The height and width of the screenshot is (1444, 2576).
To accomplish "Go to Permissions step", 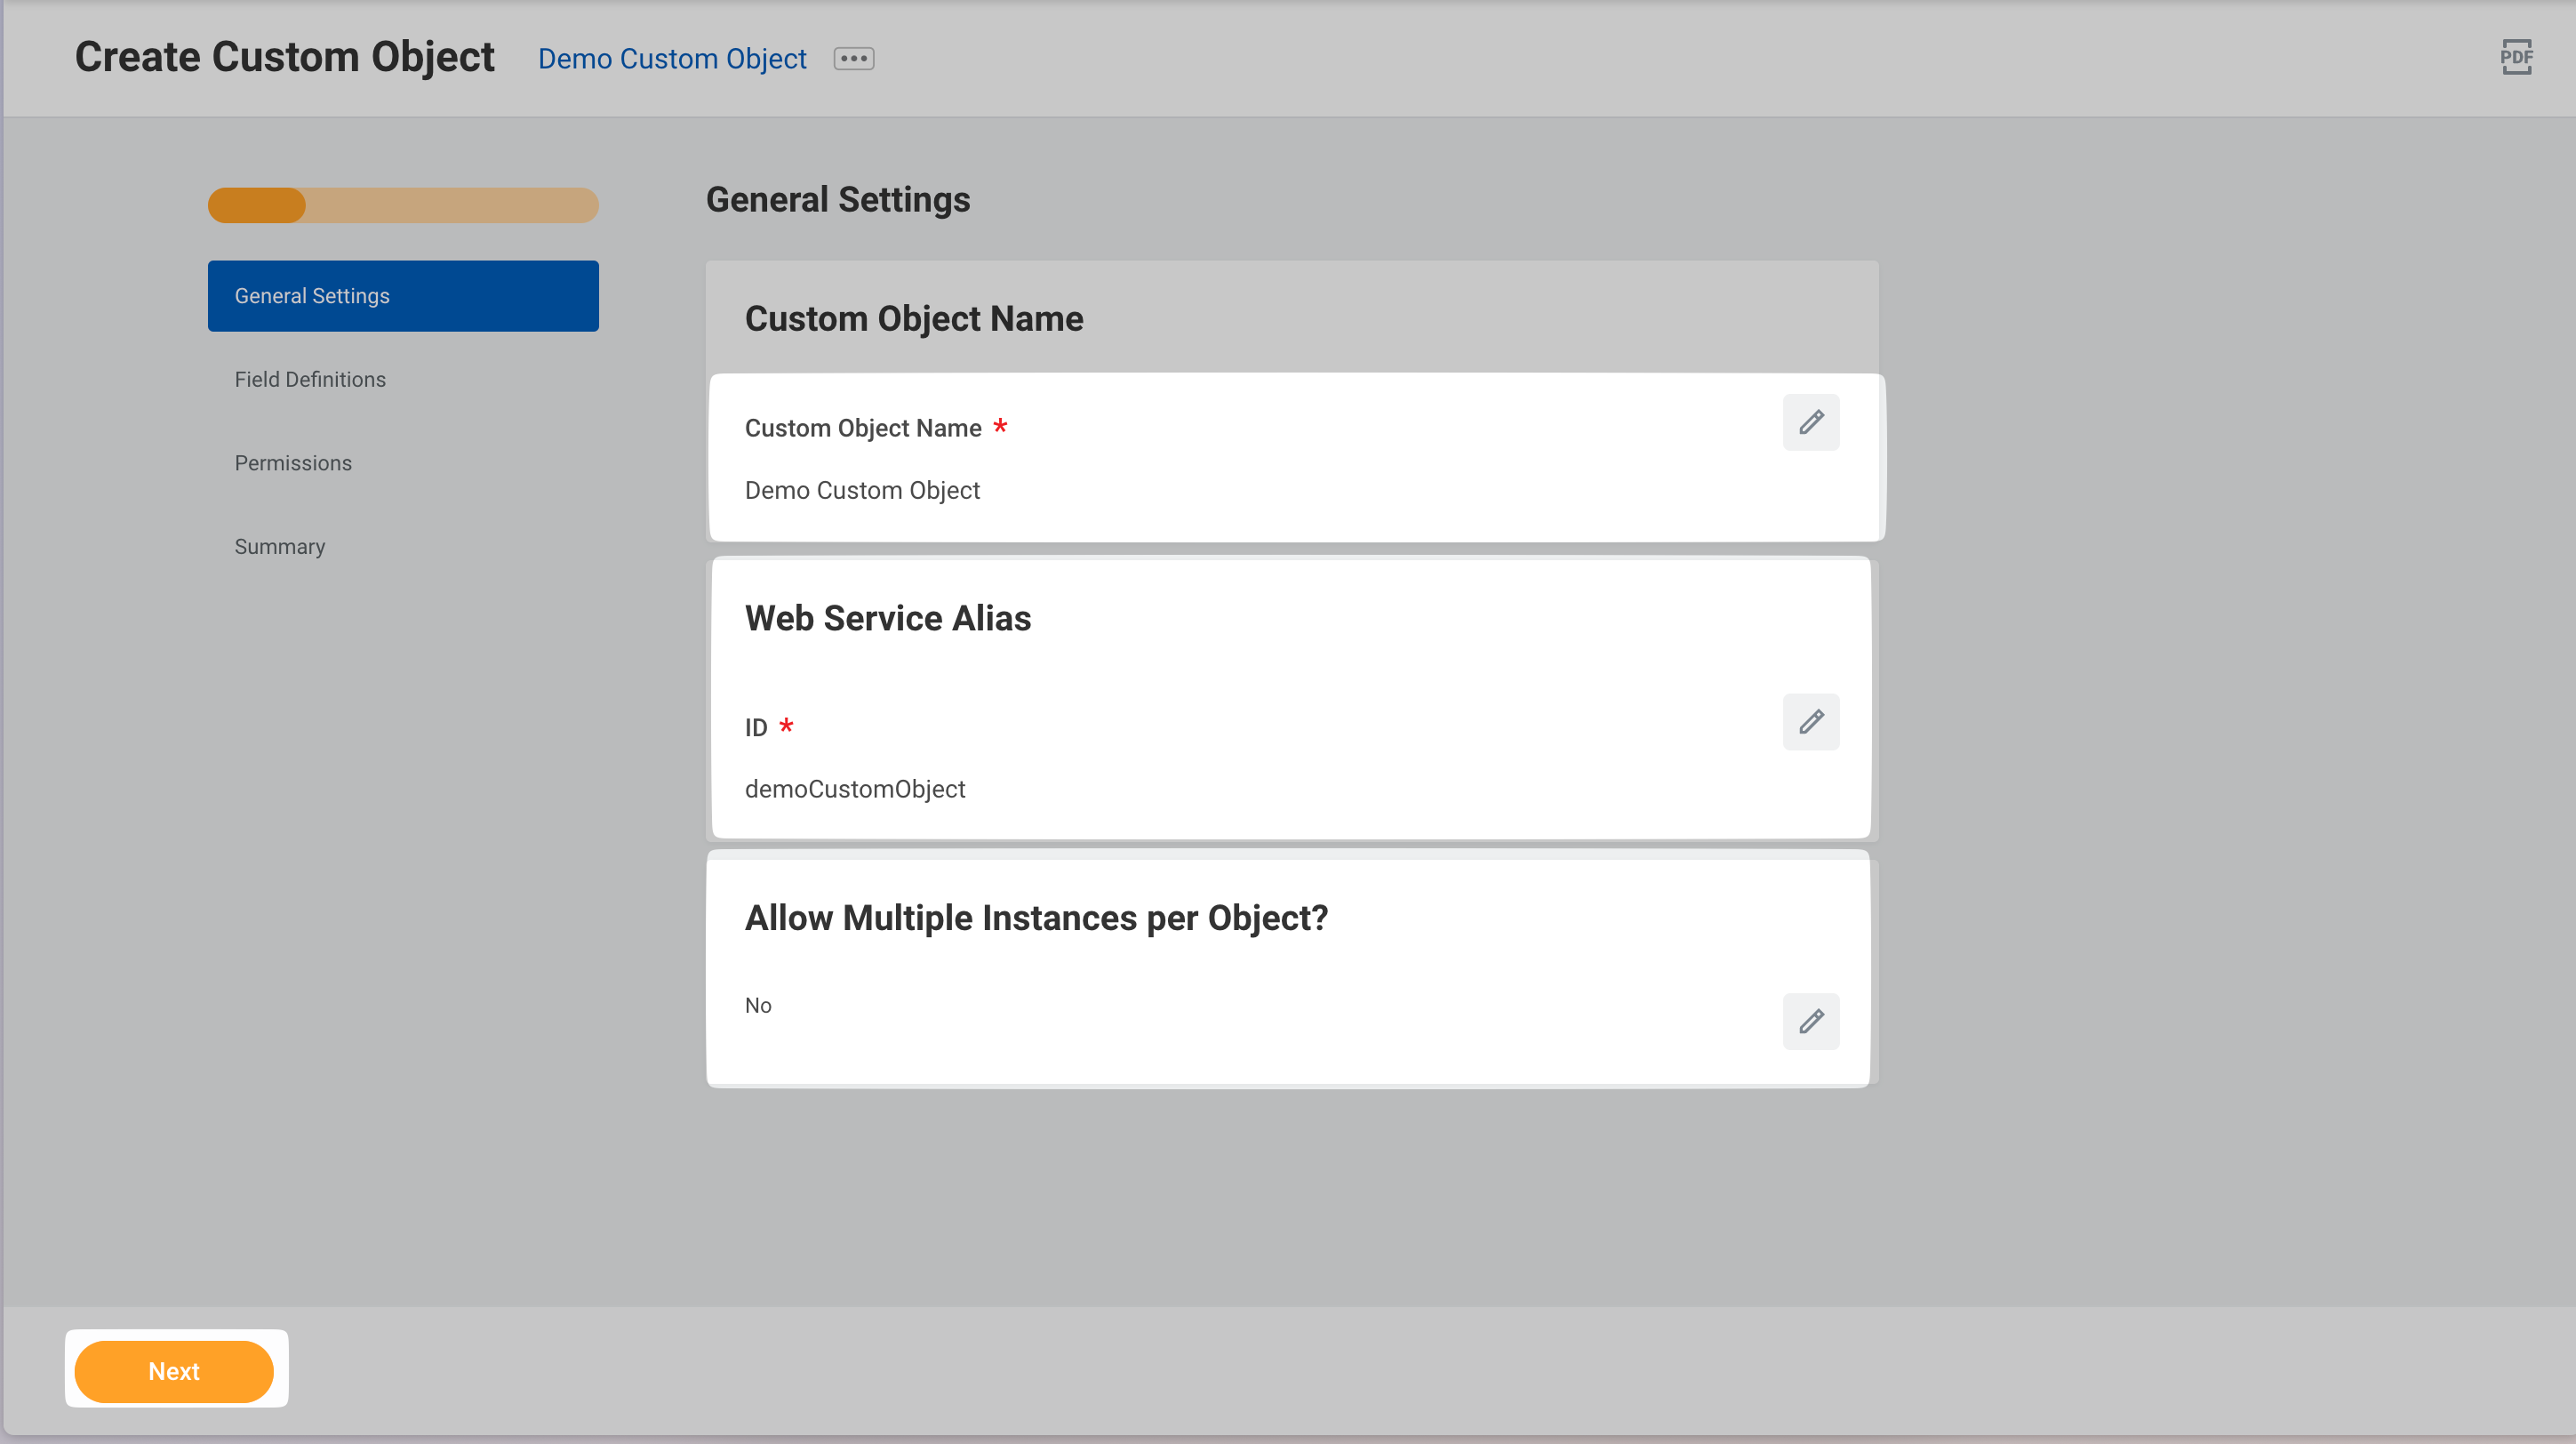I will 293,463.
